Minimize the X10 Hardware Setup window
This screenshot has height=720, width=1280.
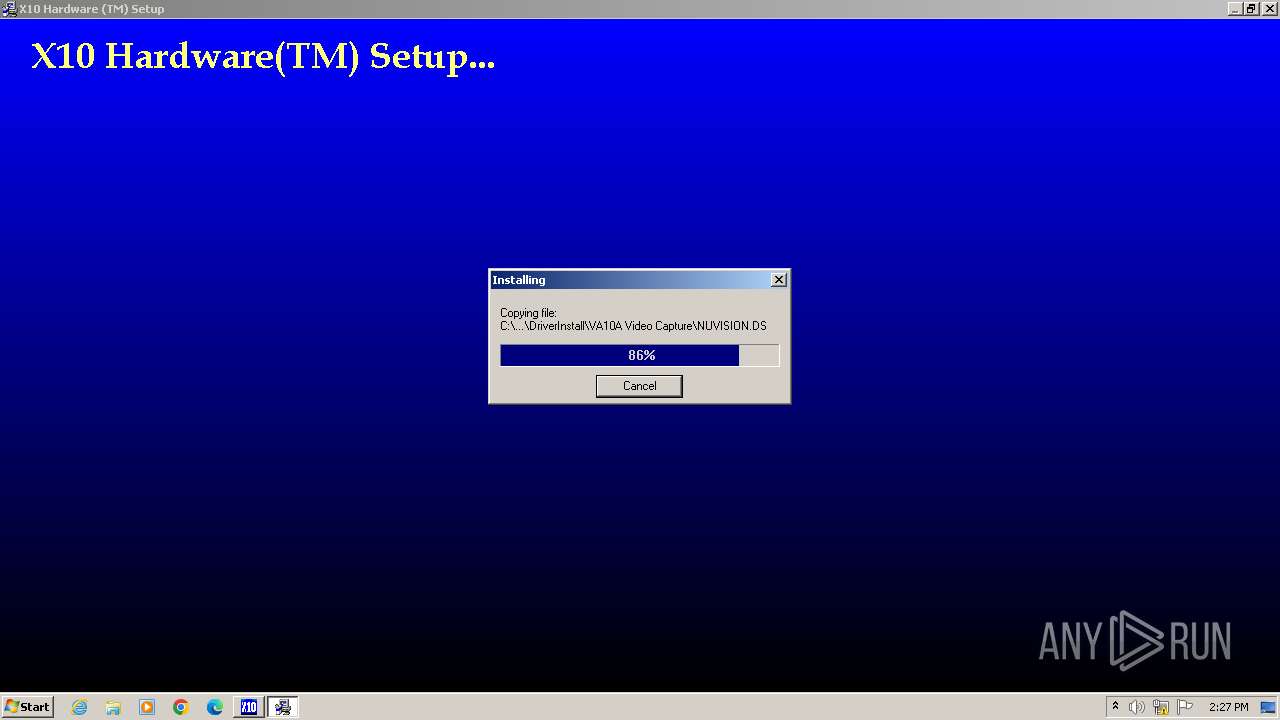1235,9
